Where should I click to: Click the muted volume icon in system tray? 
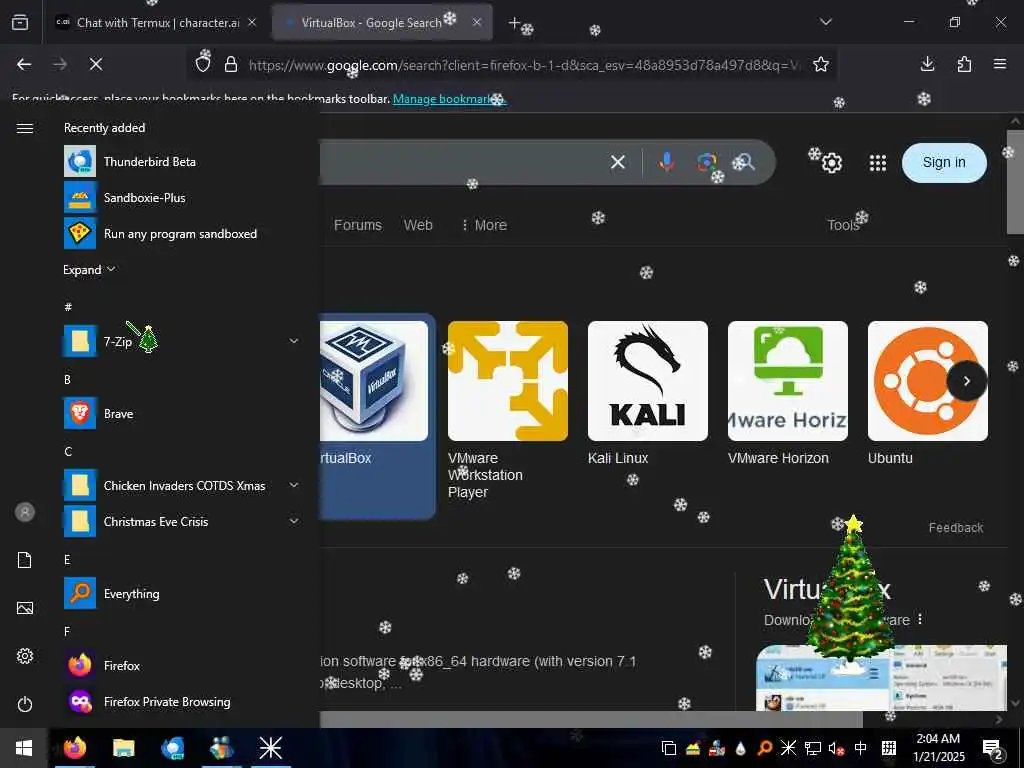click(x=835, y=748)
